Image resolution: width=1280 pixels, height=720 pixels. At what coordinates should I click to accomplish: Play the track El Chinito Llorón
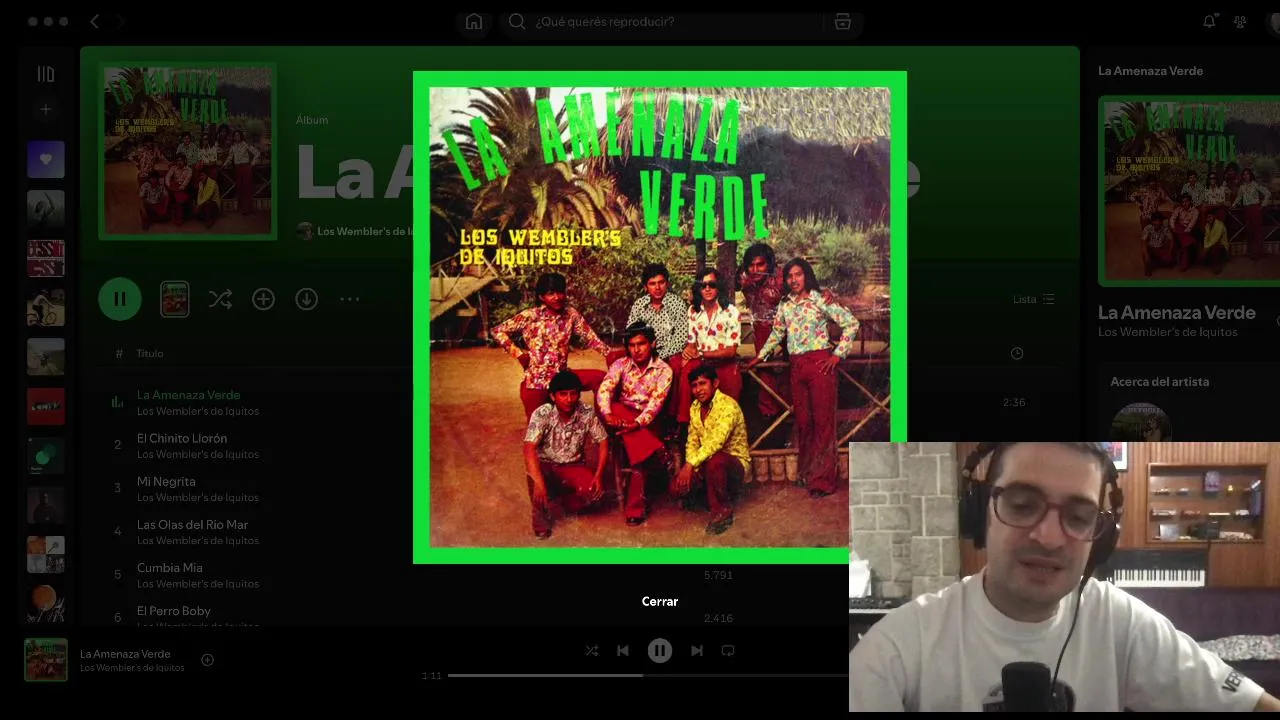pyautogui.click(x=182, y=438)
